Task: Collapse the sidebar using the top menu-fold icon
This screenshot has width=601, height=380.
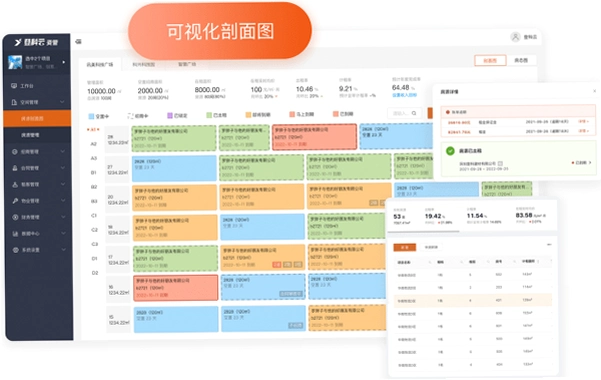Action: (79, 41)
